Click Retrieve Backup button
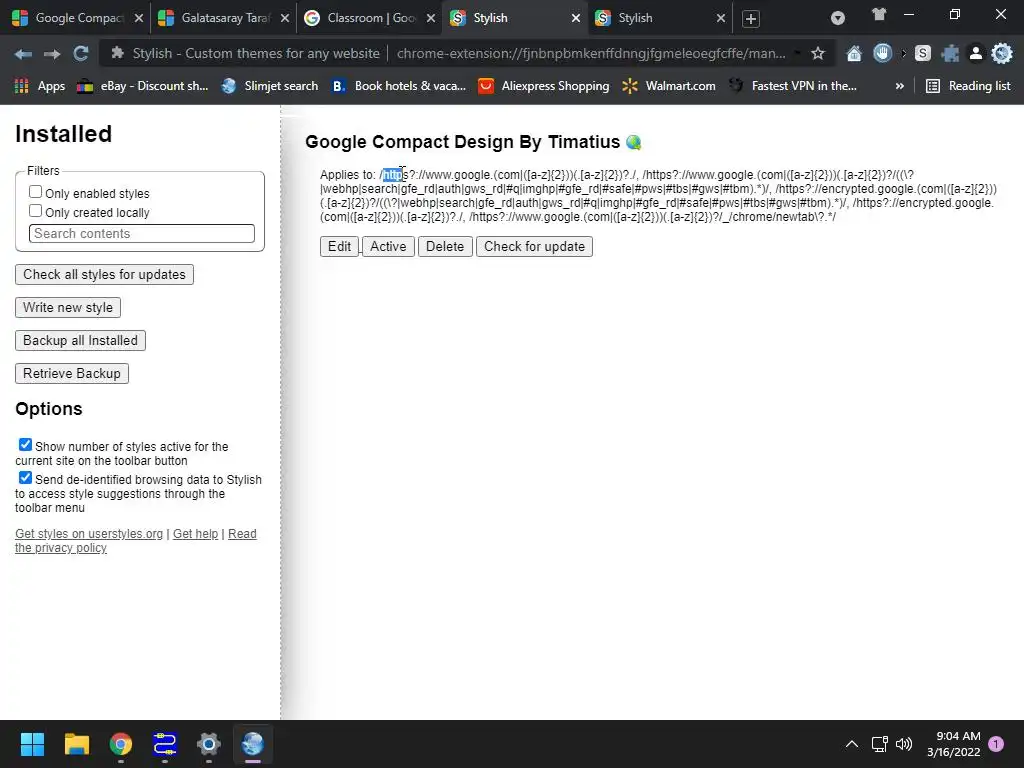This screenshot has height=768, width=1024. 72,374
